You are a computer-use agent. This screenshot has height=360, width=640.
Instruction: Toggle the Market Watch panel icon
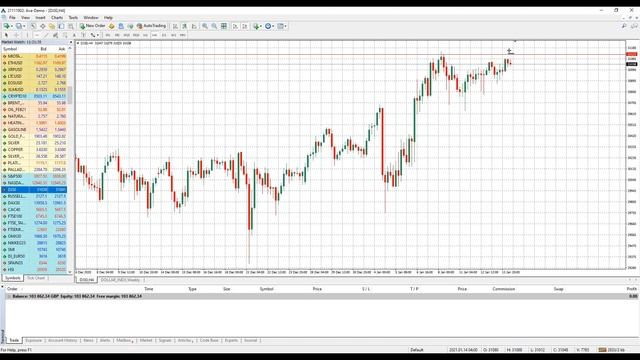(x=33, y=26)
